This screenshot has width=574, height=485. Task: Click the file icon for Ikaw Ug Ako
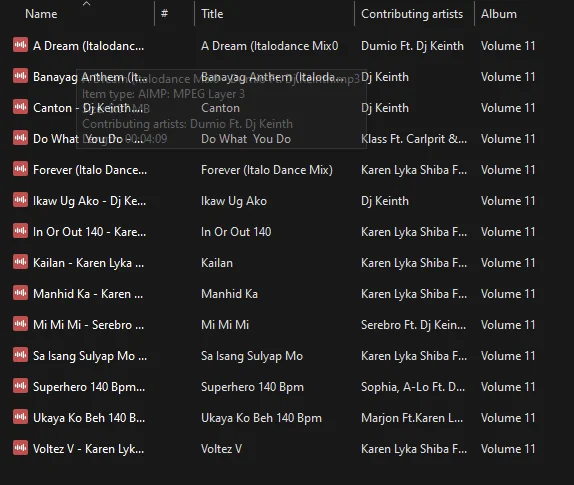coord(20,200)
